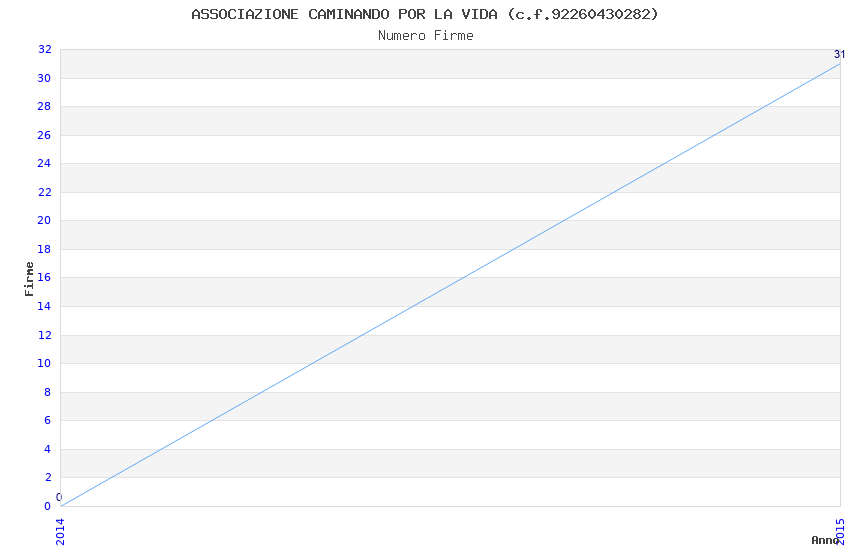Click the y-axis tick value 2
The image size is (850, 550).
click(x=48, y=477)
